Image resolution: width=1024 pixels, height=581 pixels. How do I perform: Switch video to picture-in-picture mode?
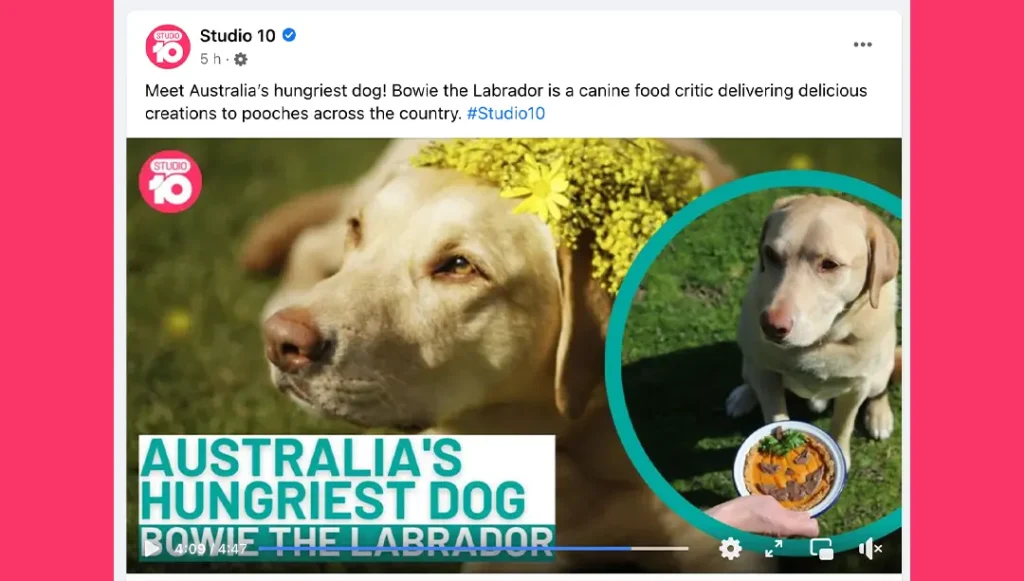coord(822,549)
